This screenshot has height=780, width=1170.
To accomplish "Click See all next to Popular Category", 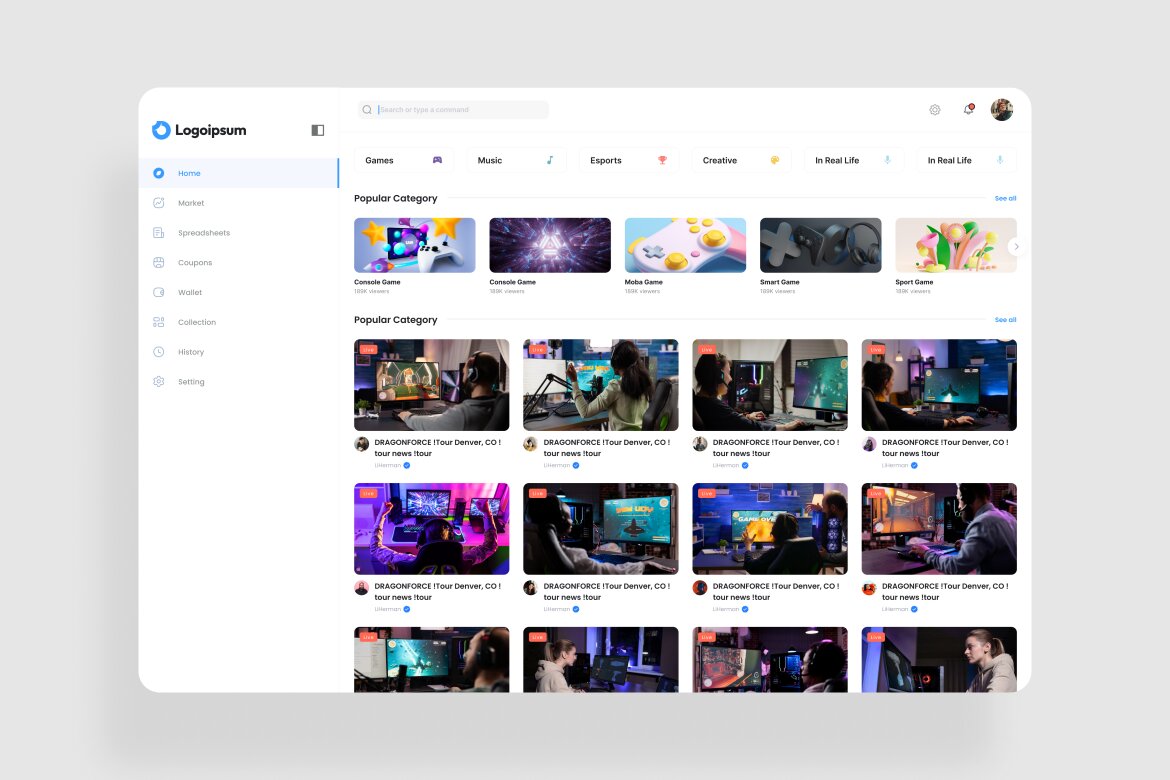I will 1005,198.
